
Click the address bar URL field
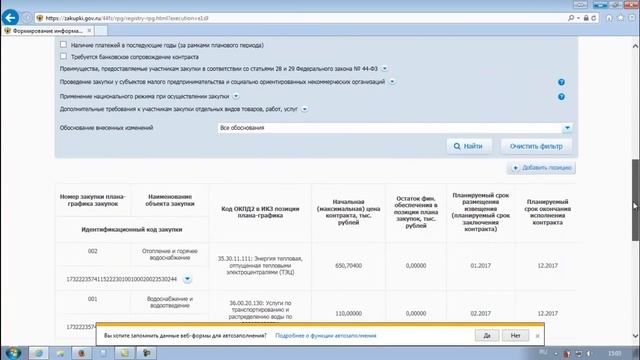[300, 18]
